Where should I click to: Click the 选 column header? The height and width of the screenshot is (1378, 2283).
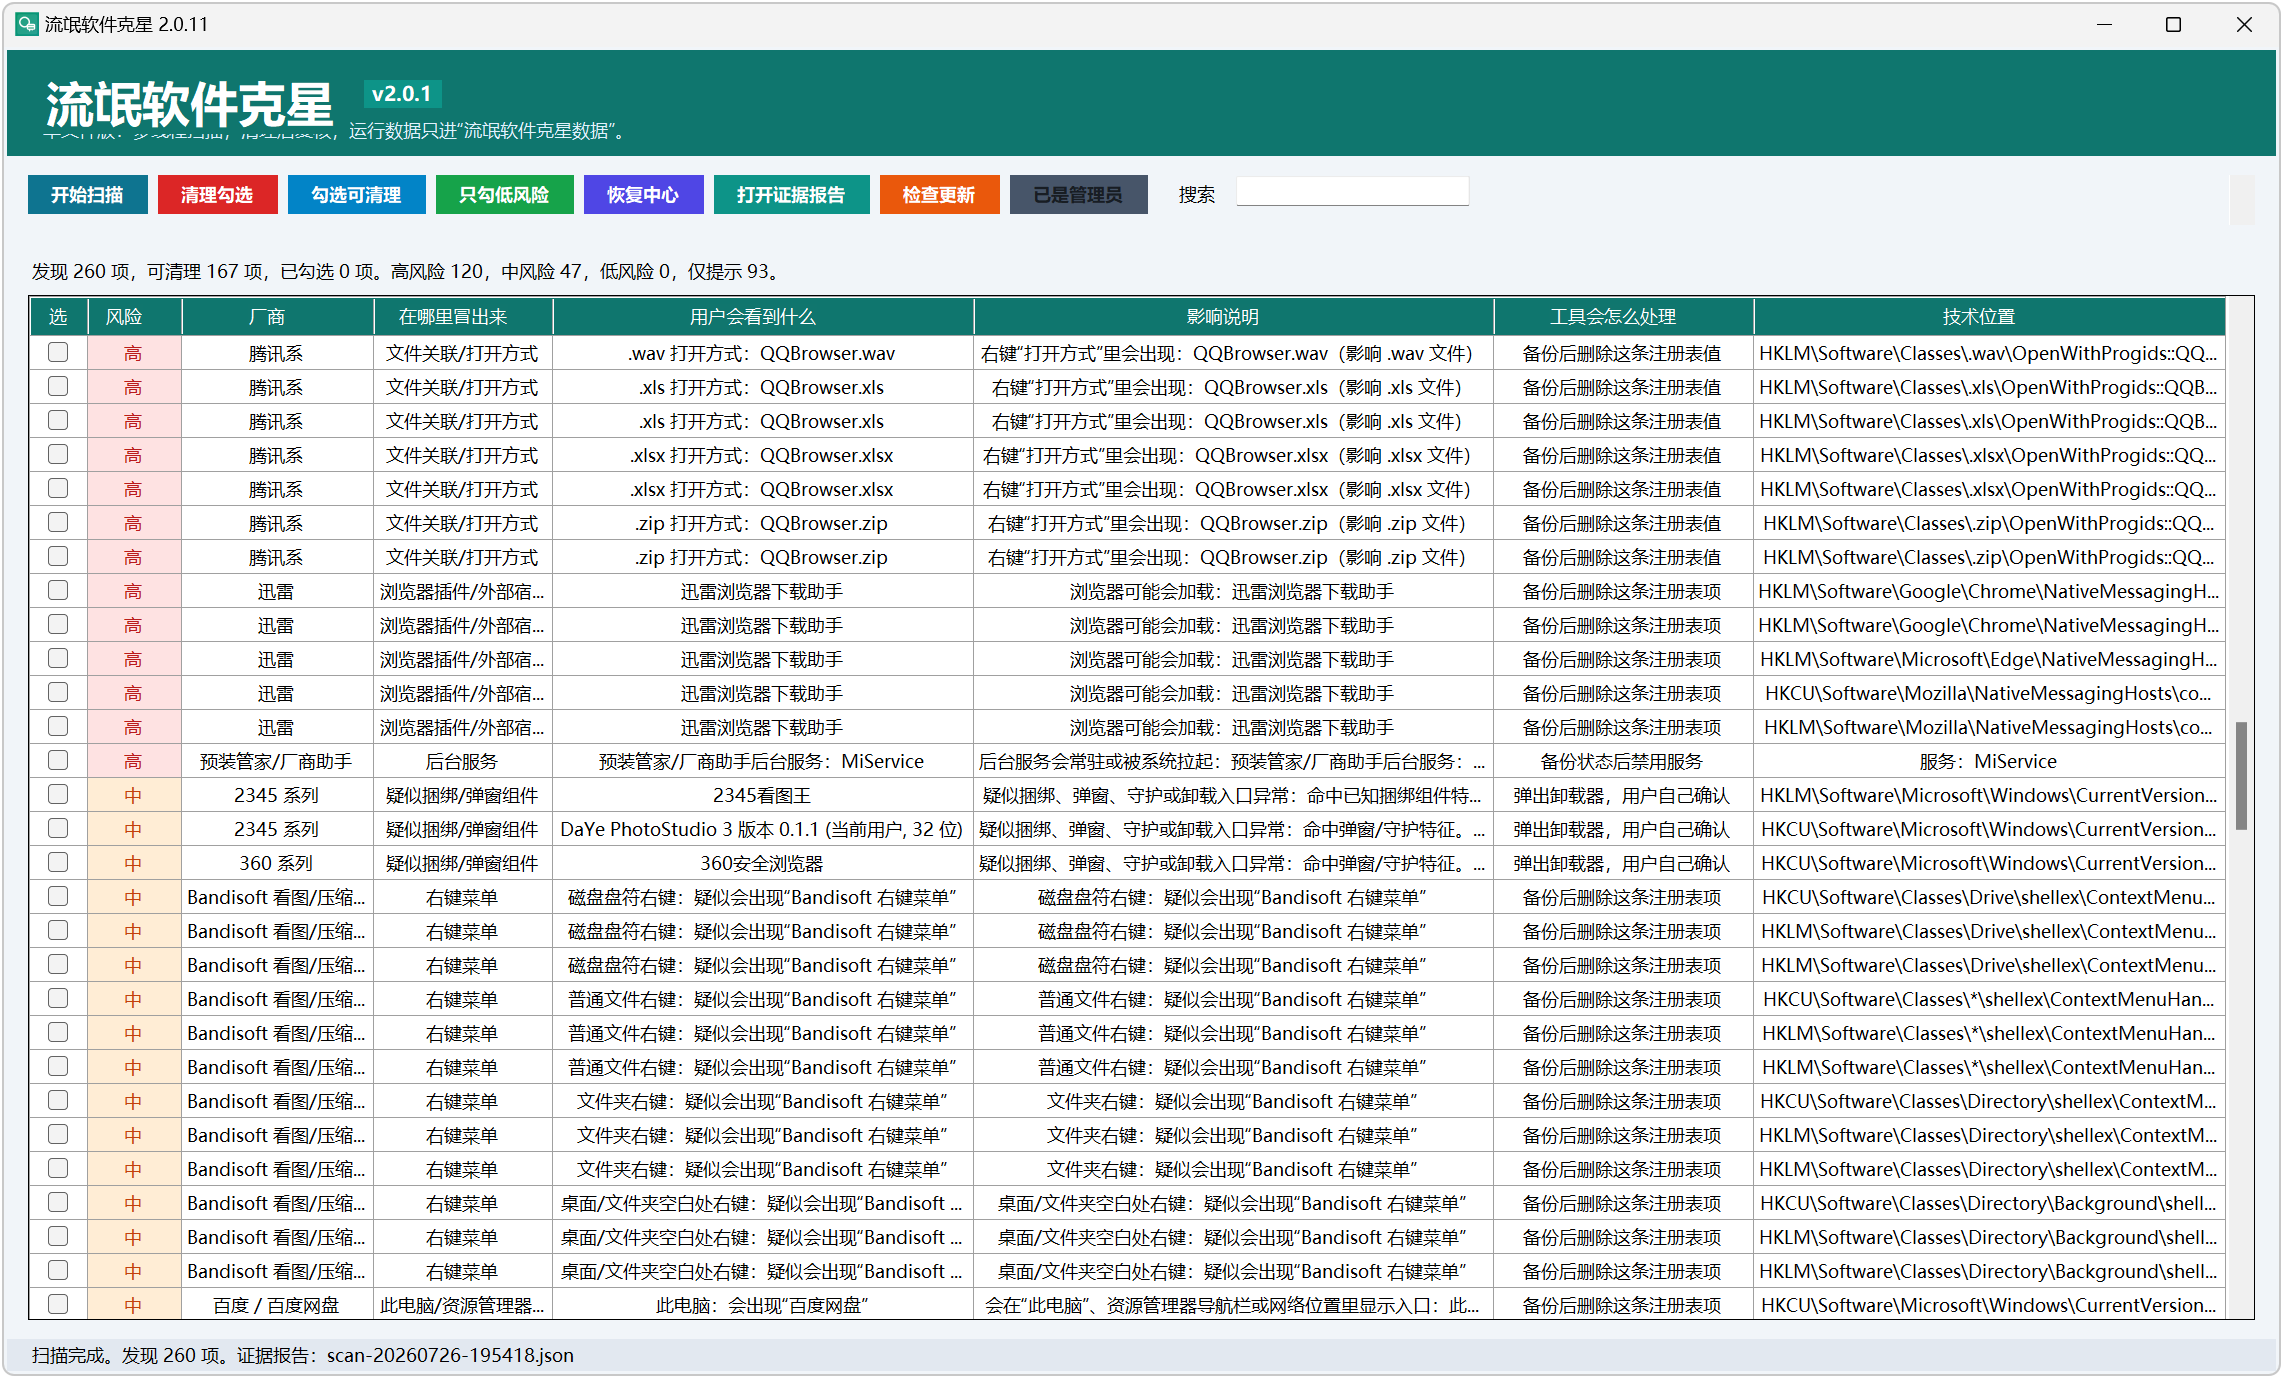click(x=58, y=317)
